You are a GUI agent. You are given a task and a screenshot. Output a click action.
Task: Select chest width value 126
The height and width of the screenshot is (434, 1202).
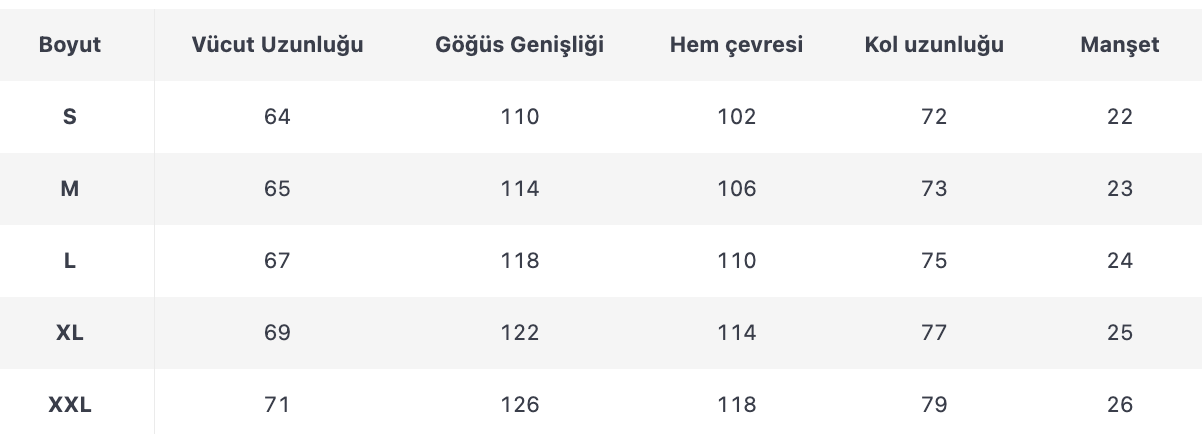click(x=520, y=405)
